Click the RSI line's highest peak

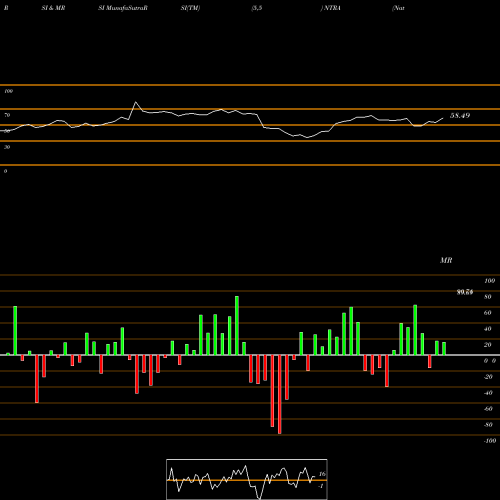135,102
